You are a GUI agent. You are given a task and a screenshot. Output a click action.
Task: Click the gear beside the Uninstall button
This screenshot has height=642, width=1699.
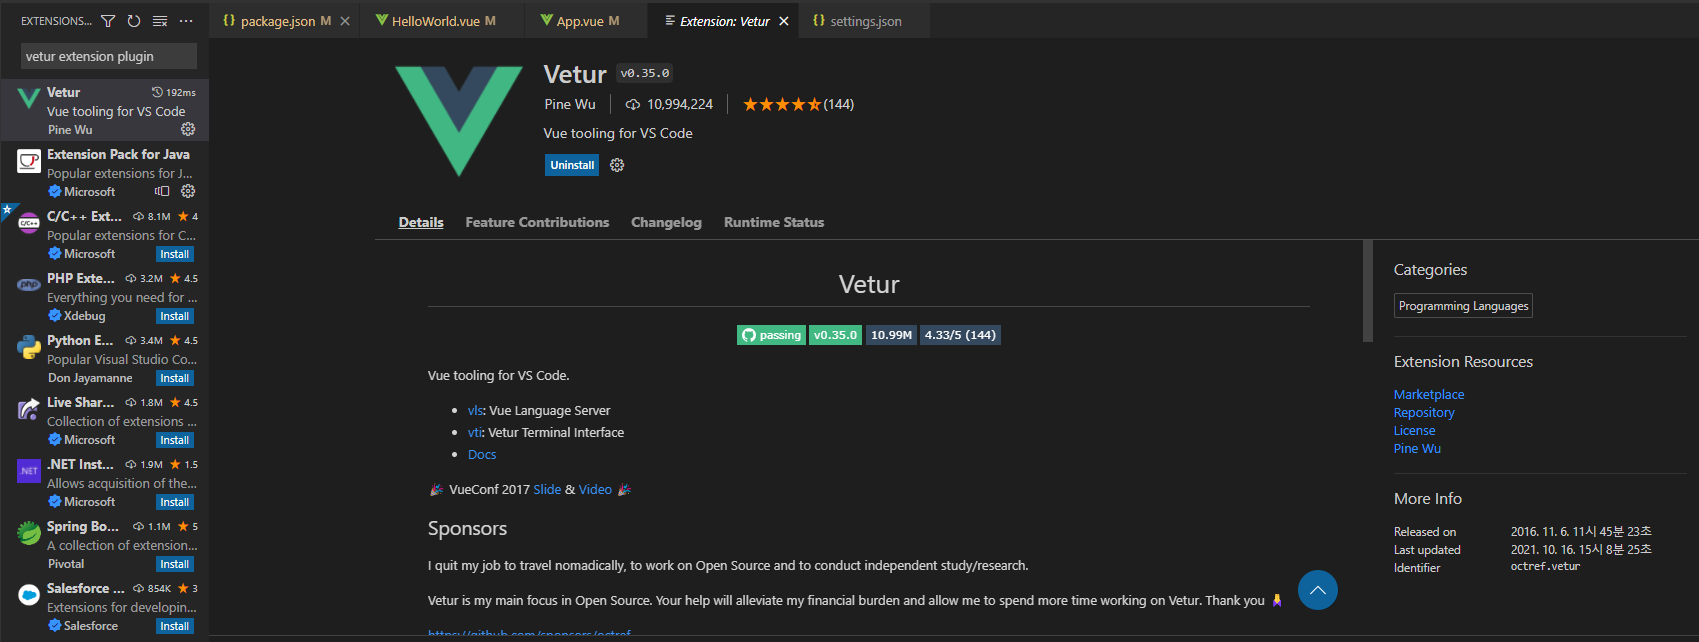coord(617,165)
